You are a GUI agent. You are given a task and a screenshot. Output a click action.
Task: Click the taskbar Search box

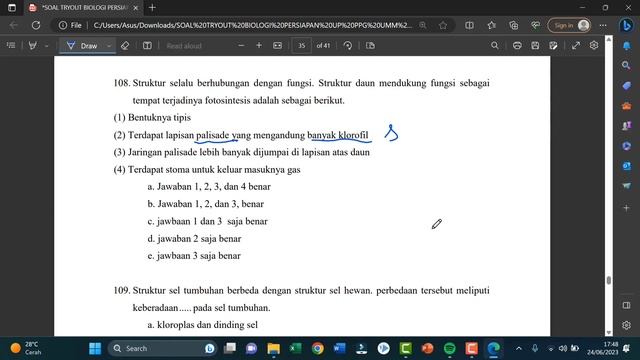coord(162,349)
